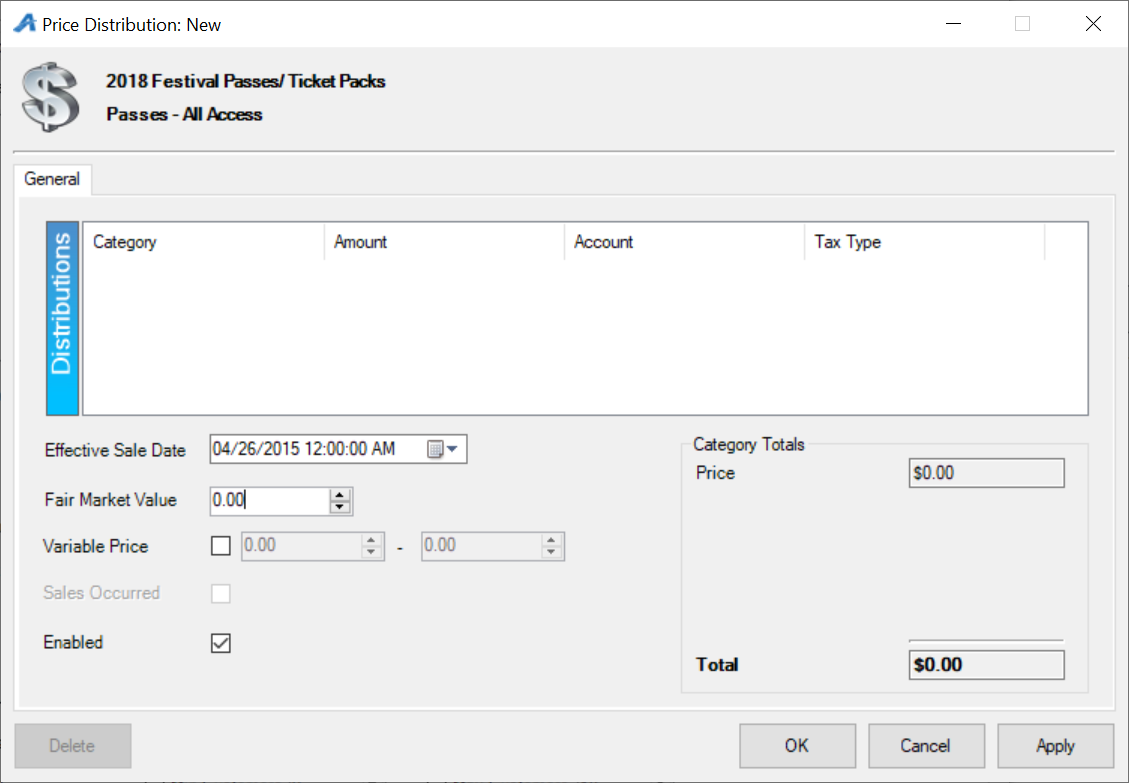The width and height of the screenshot is (1129, 783).
Task: Click the 'Category Totals' group title
Action: pos(749,444)
